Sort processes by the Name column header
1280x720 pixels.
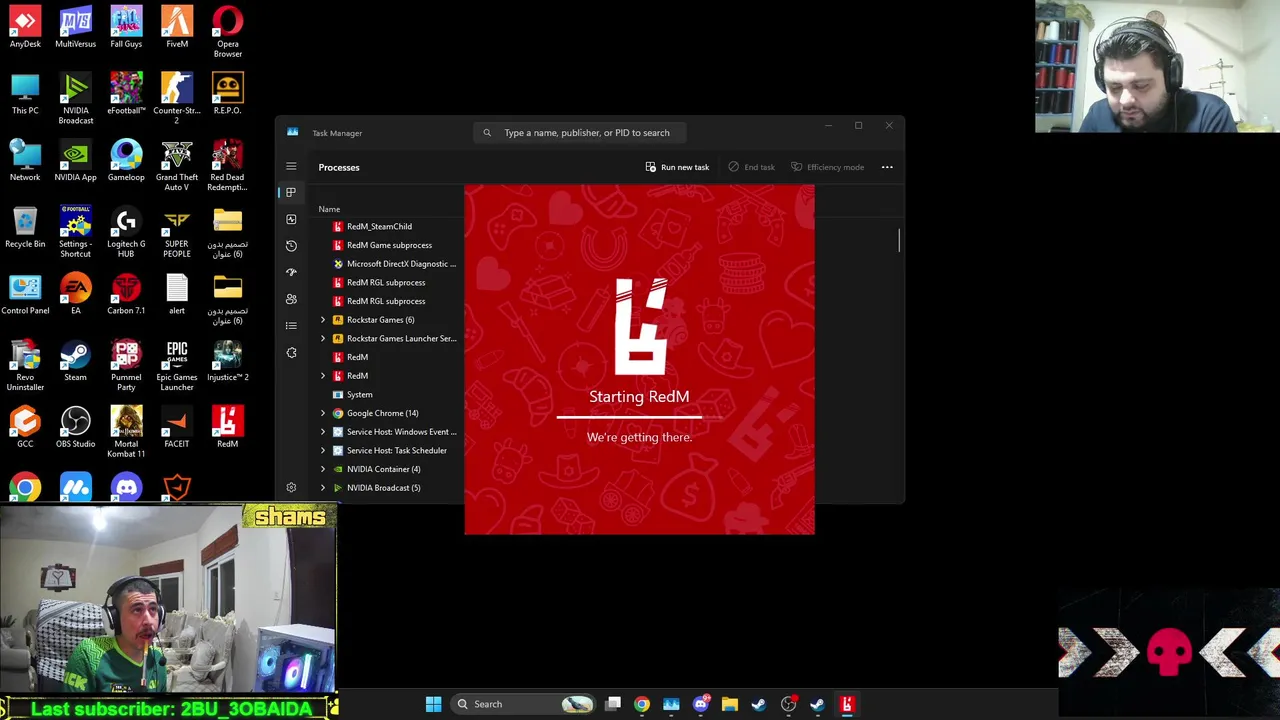(x=329, y=209)
